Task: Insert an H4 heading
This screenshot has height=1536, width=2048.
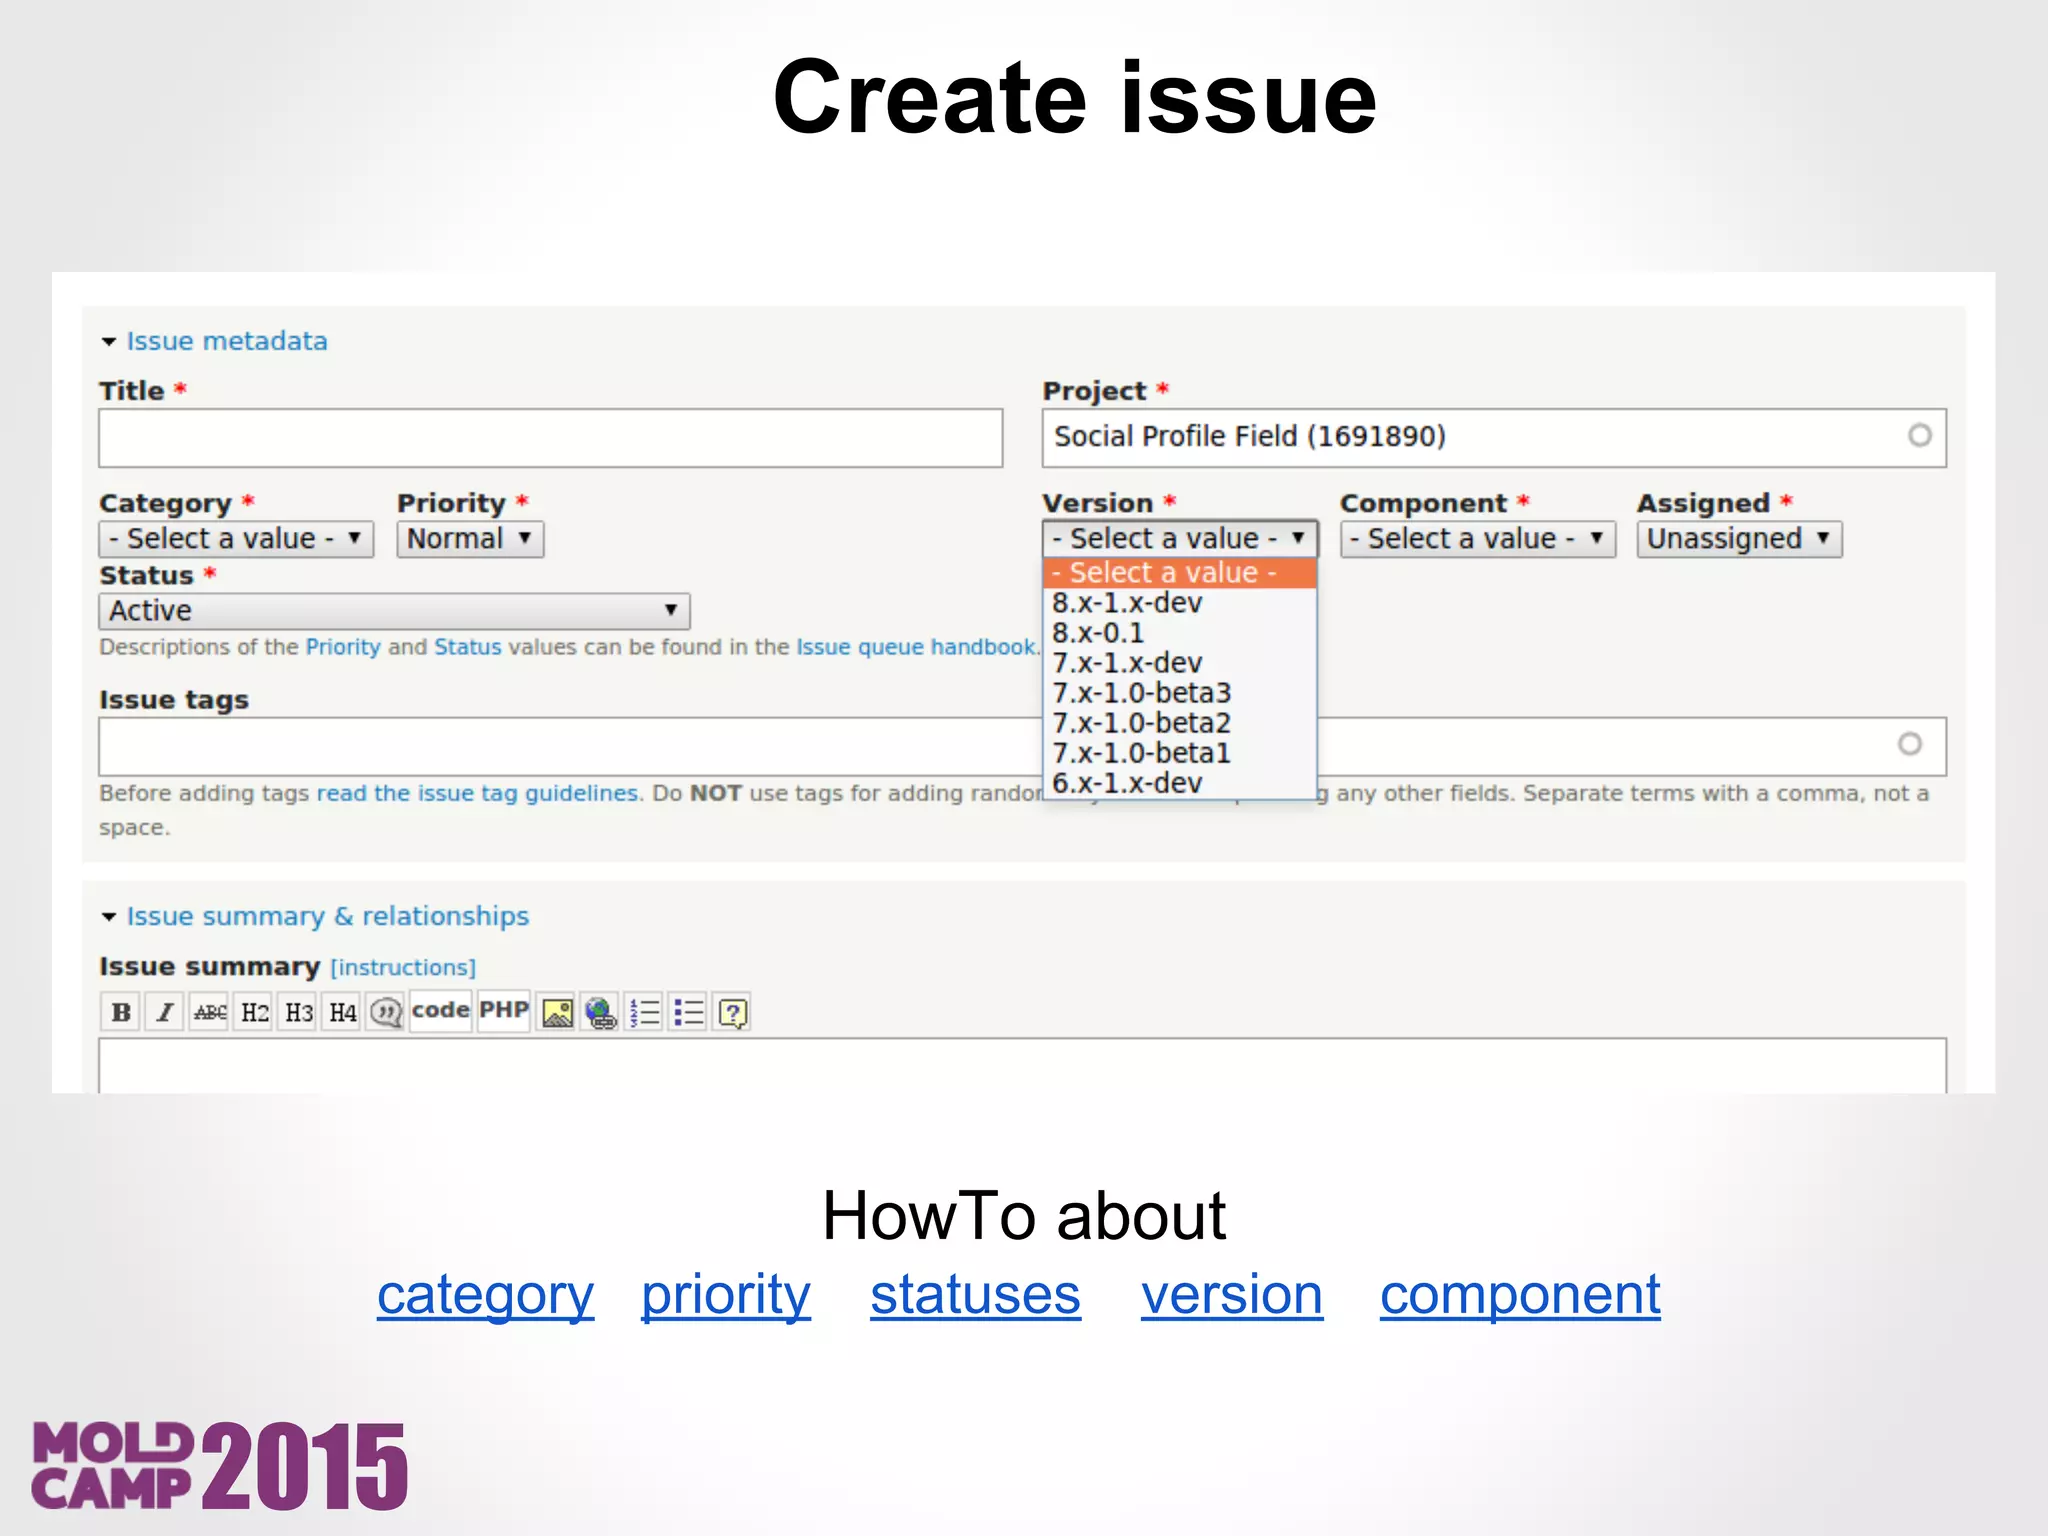Action: 342,1012
